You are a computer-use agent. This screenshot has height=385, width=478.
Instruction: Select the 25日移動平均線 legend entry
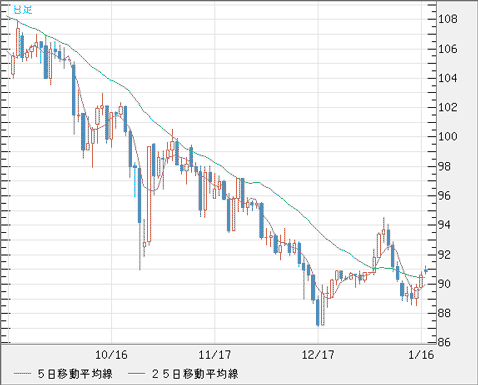click(195, 374)
